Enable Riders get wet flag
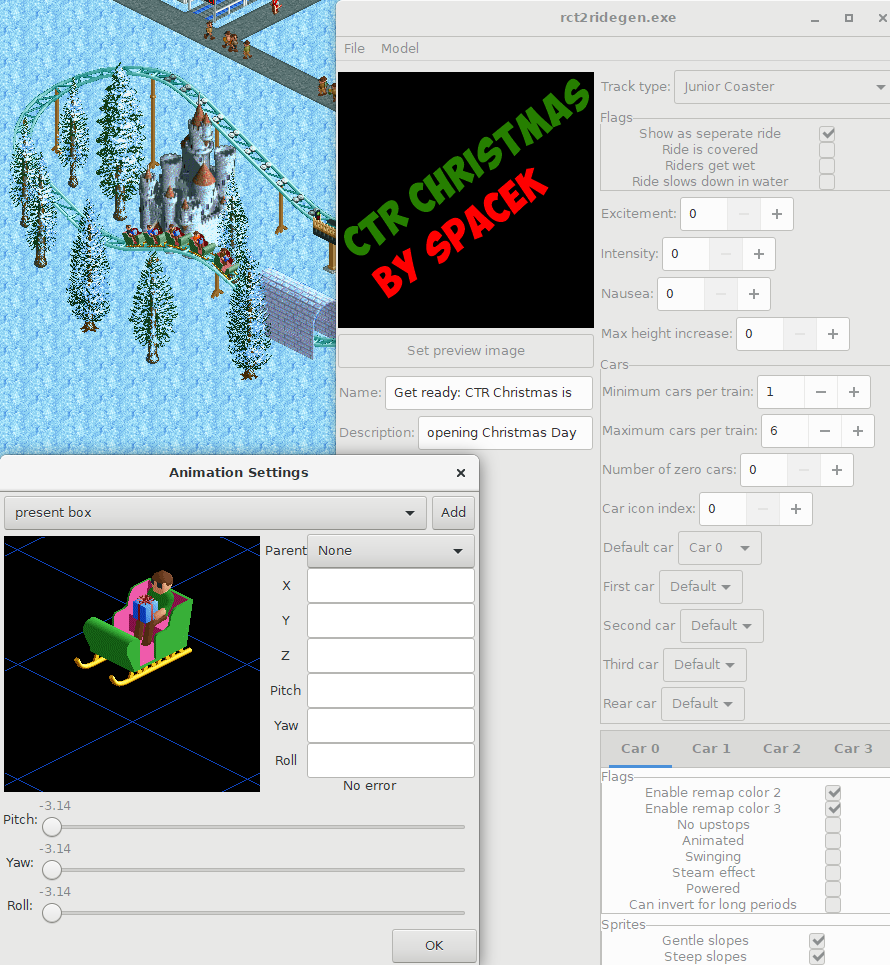This screenshot has height=965, width=890. [x=827, y=166]
